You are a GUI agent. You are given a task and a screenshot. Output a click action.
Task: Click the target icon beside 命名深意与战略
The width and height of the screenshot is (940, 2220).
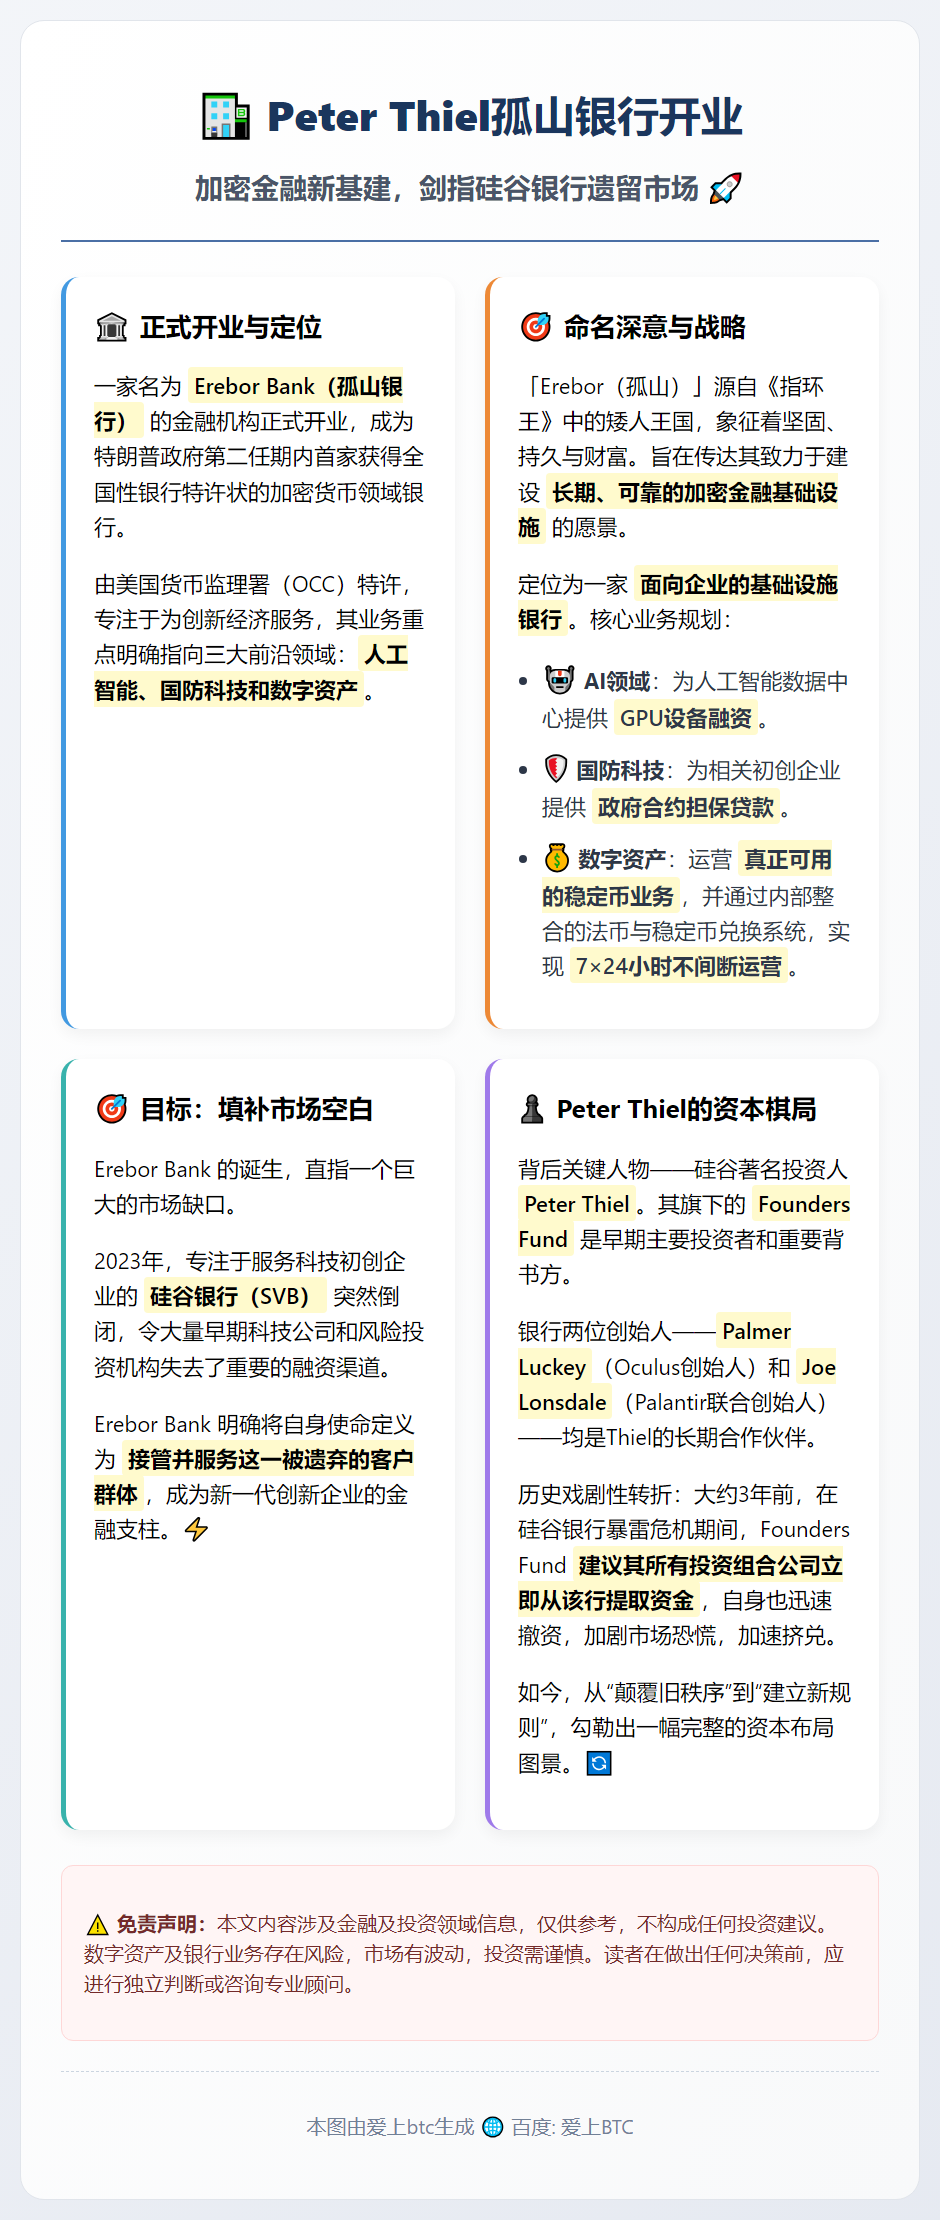coord(536,327)
